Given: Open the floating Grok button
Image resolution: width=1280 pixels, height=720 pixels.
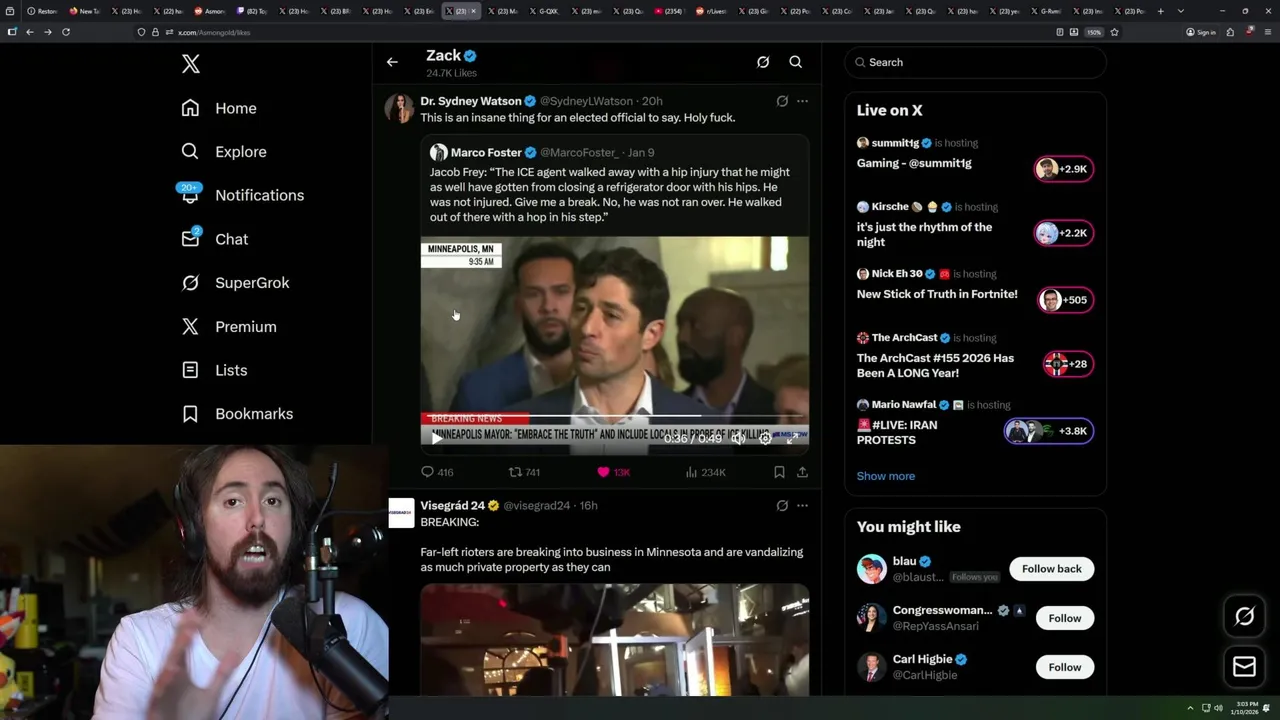Looking at the screenshot, I should coord(1244,617).
